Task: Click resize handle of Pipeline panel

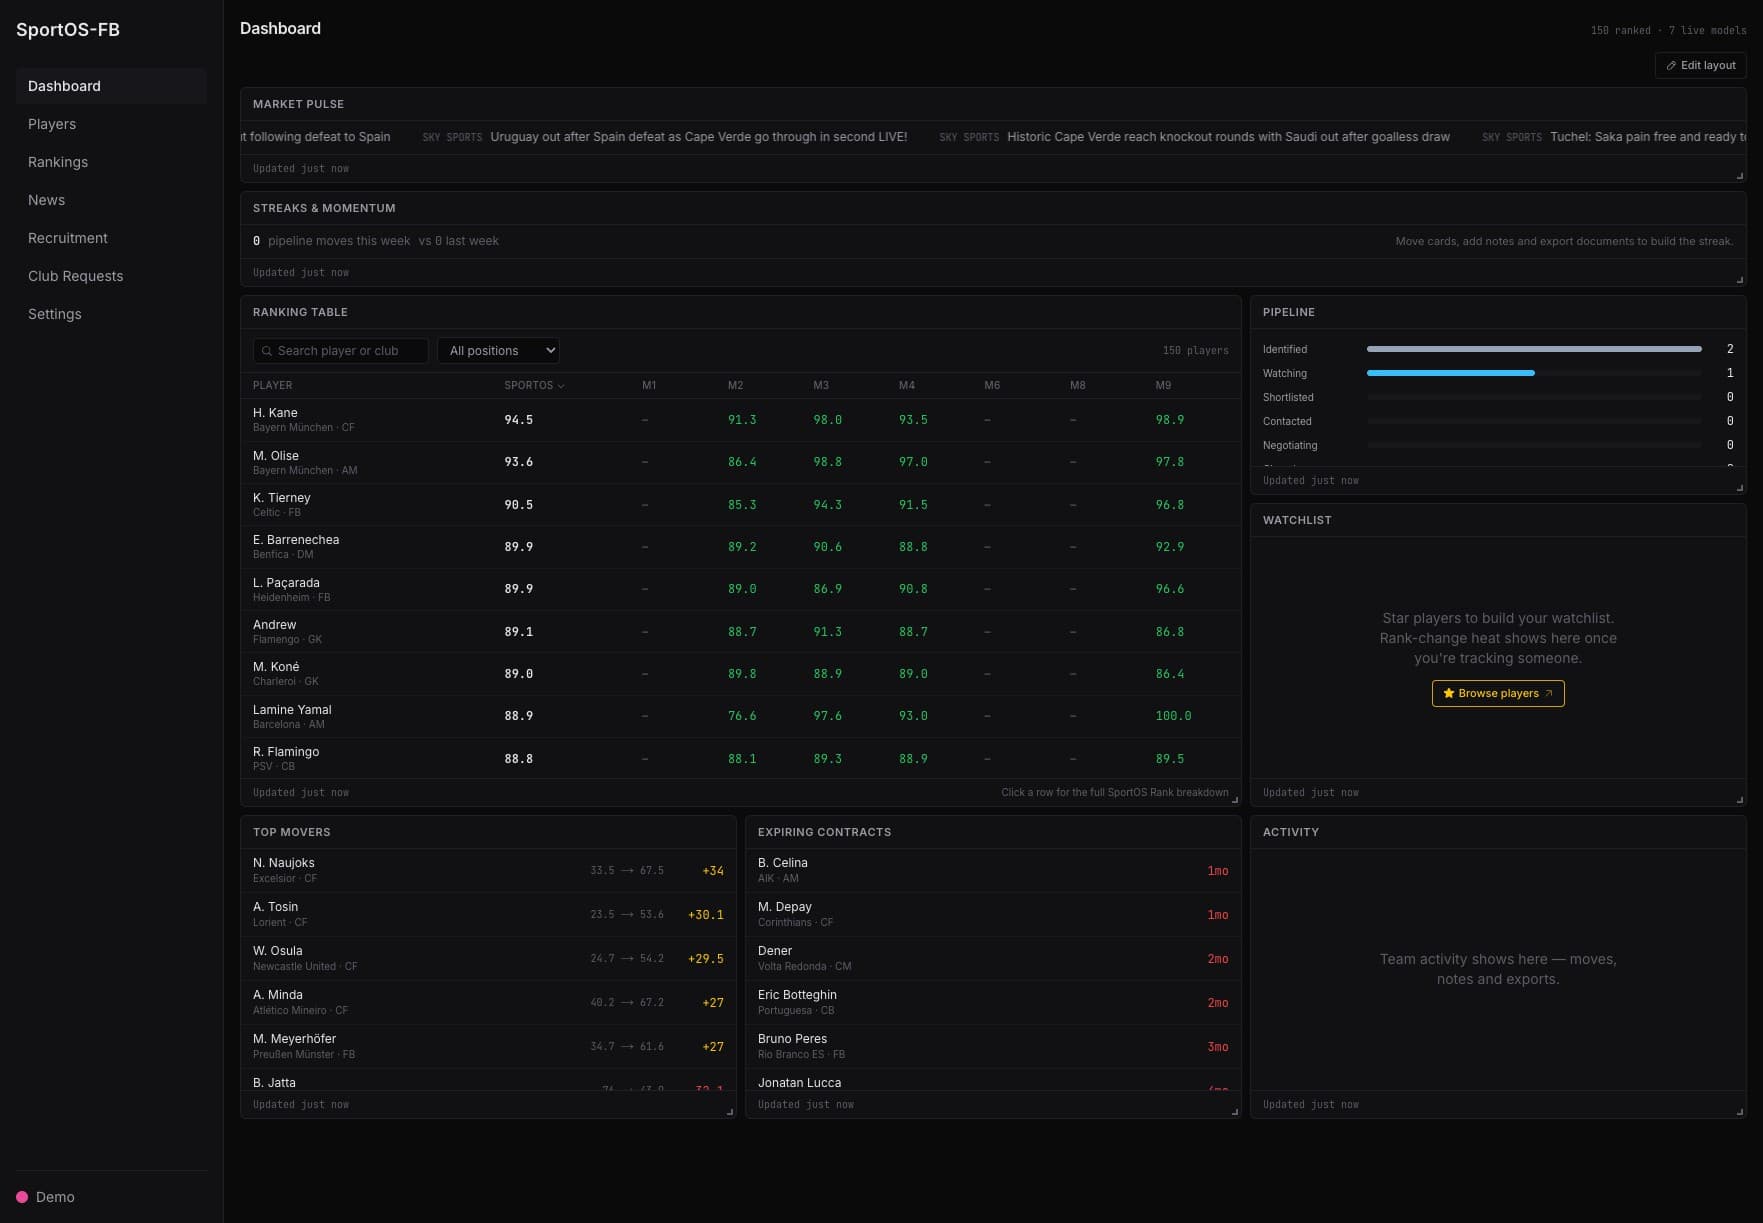Action: pos(1740,488)
